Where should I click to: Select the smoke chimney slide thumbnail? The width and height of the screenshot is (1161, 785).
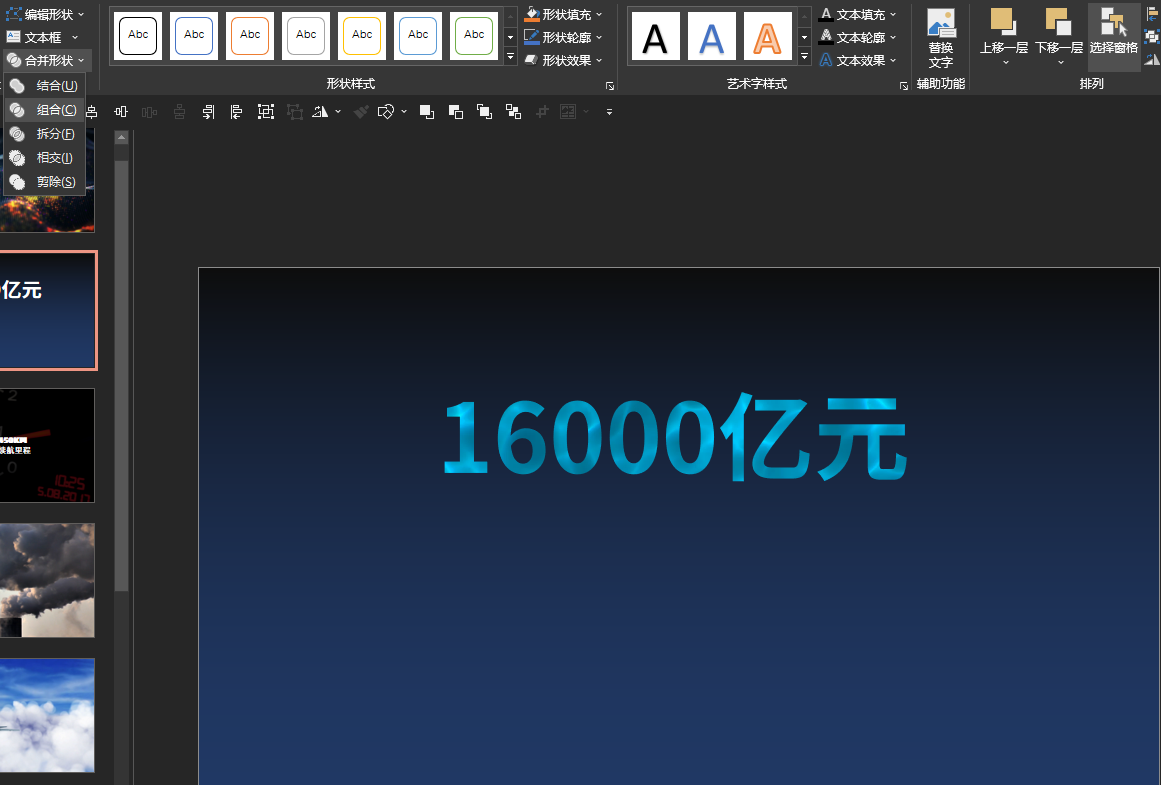[x=47, y=580]
